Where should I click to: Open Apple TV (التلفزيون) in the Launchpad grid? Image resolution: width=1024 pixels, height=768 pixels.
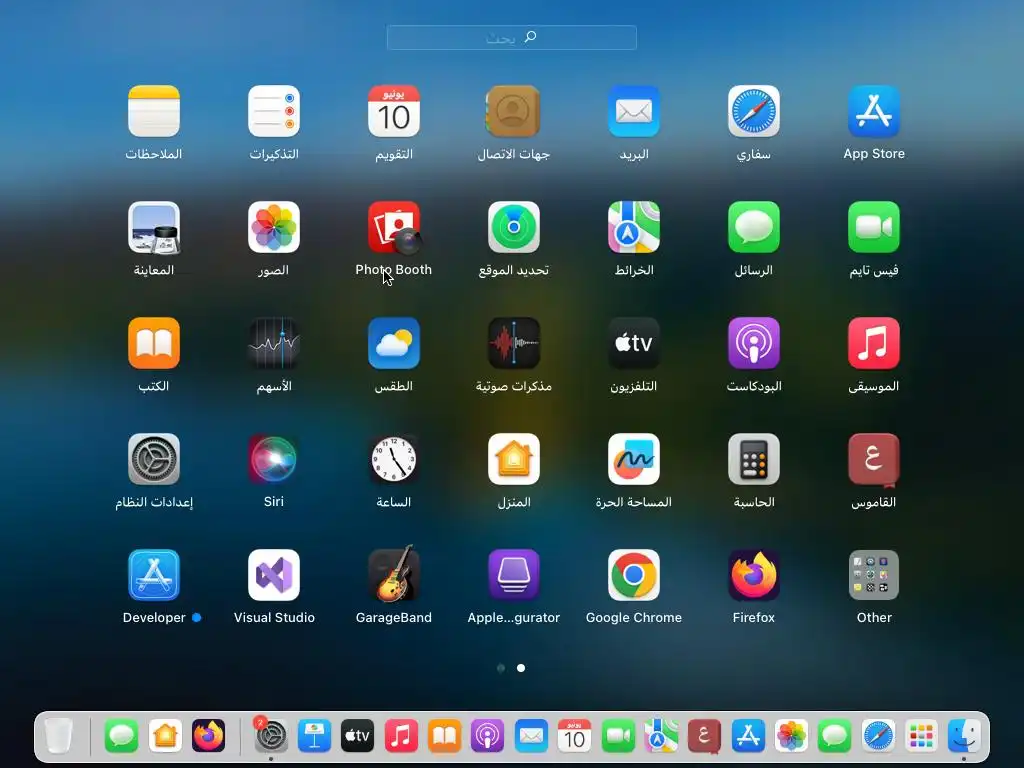point(633,343)
